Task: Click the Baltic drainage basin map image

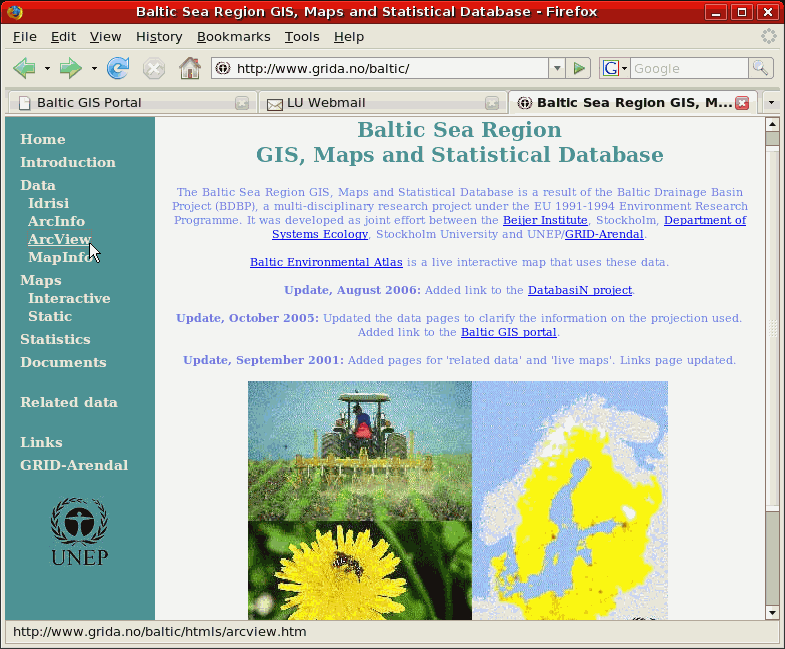Action: [570, 500]
